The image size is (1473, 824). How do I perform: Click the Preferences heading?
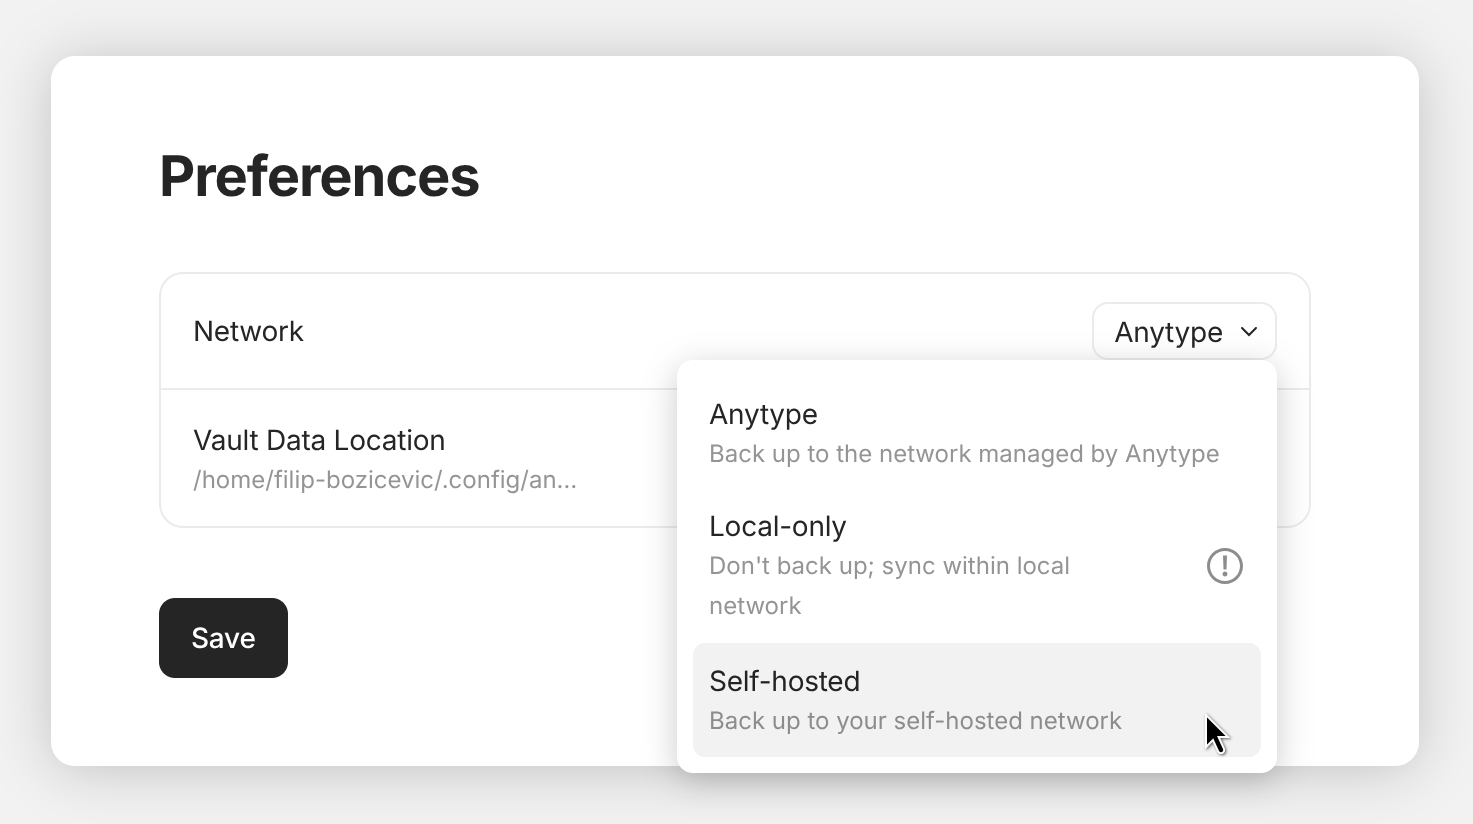[x=319, y=176]
